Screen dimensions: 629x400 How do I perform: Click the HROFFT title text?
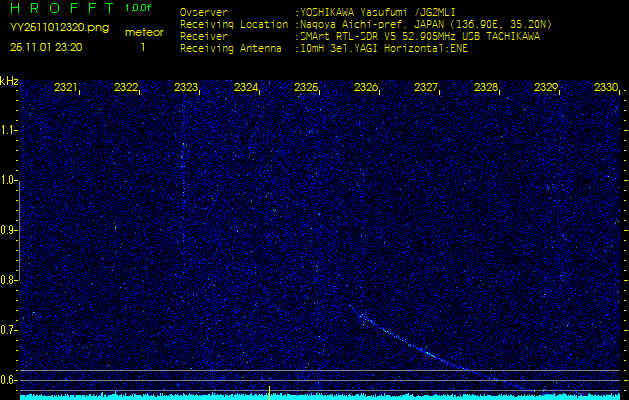(x=60, y=8)
